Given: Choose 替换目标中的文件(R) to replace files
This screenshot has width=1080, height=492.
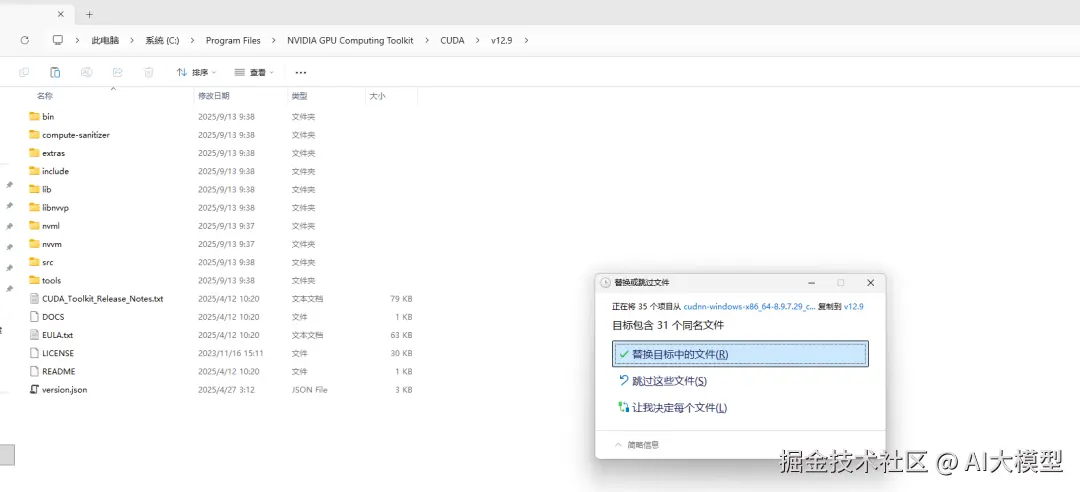Looking at the screenshot, I should tap(740, 354).
